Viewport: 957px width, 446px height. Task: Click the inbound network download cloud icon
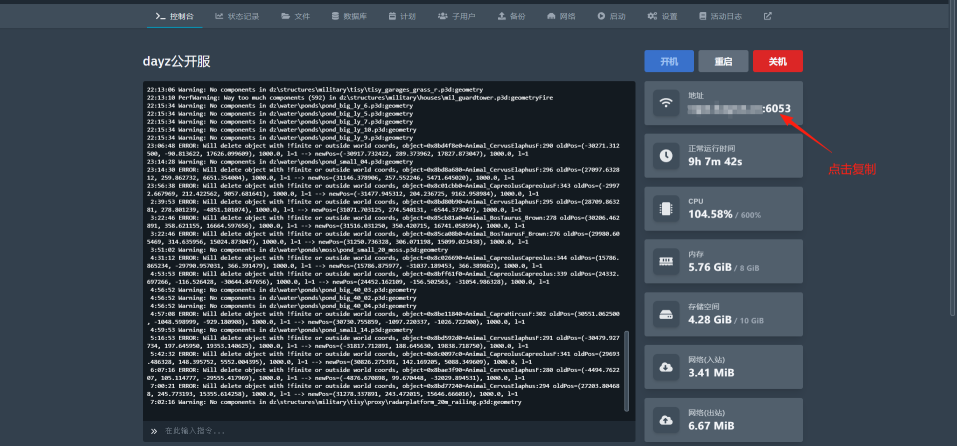click(665, 367)
